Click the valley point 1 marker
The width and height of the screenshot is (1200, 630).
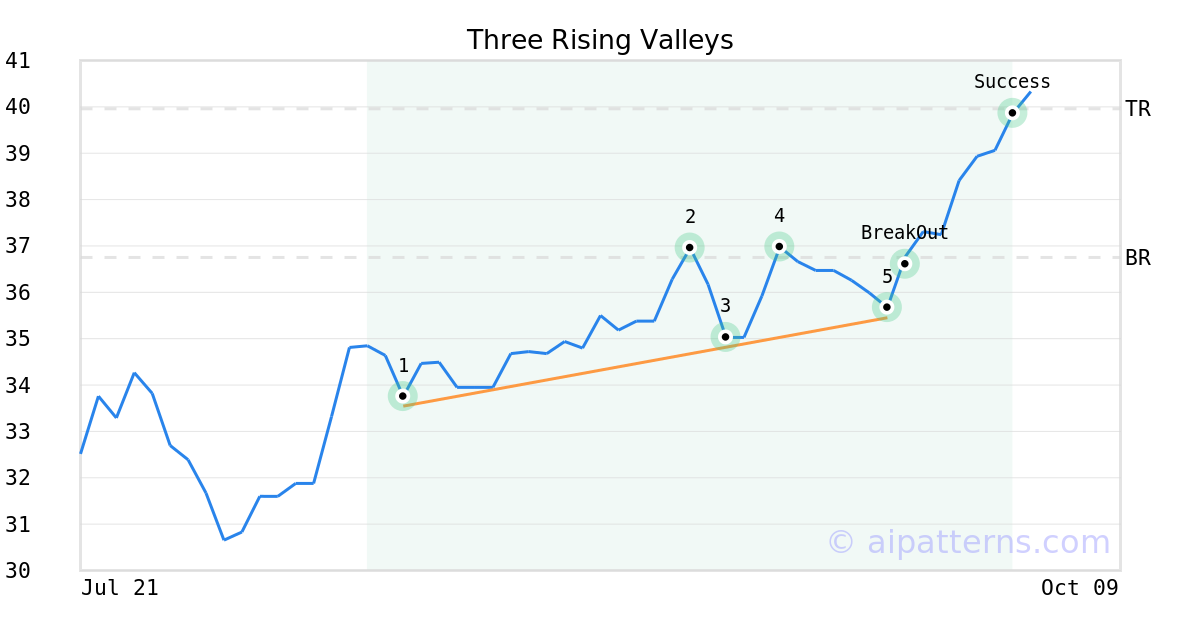[x=402, y=396]
